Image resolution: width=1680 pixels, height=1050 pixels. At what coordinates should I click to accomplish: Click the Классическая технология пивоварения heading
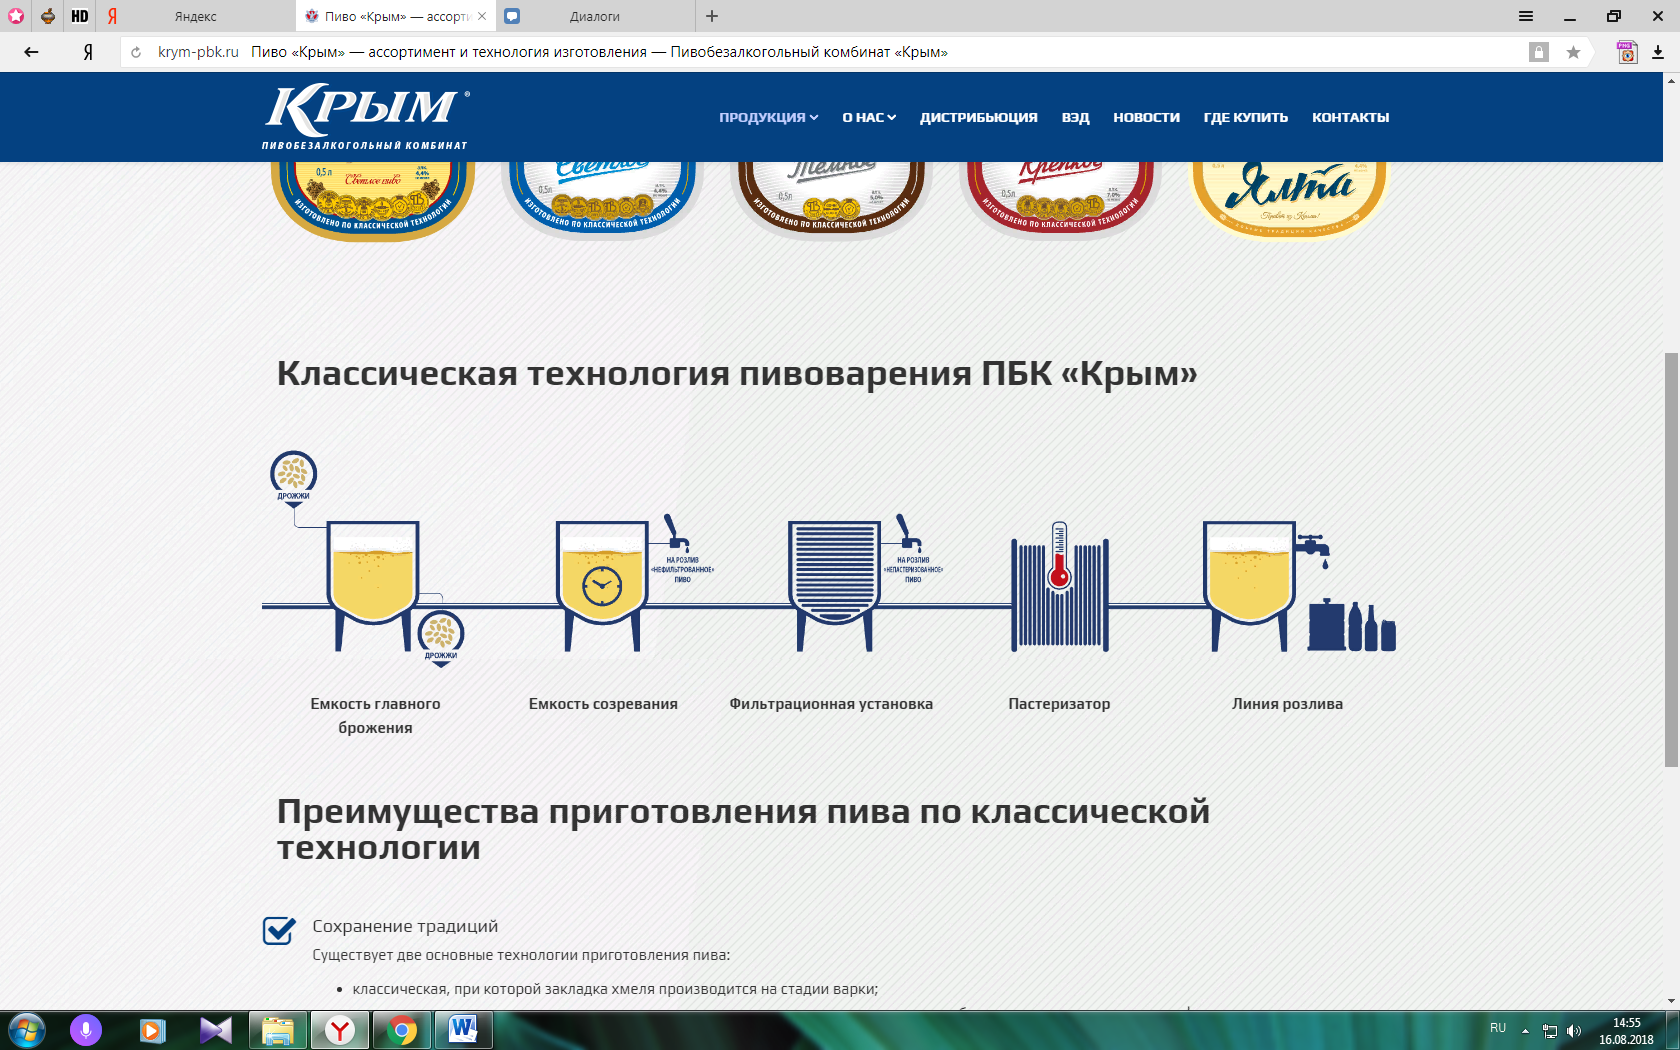coord(737,373)
